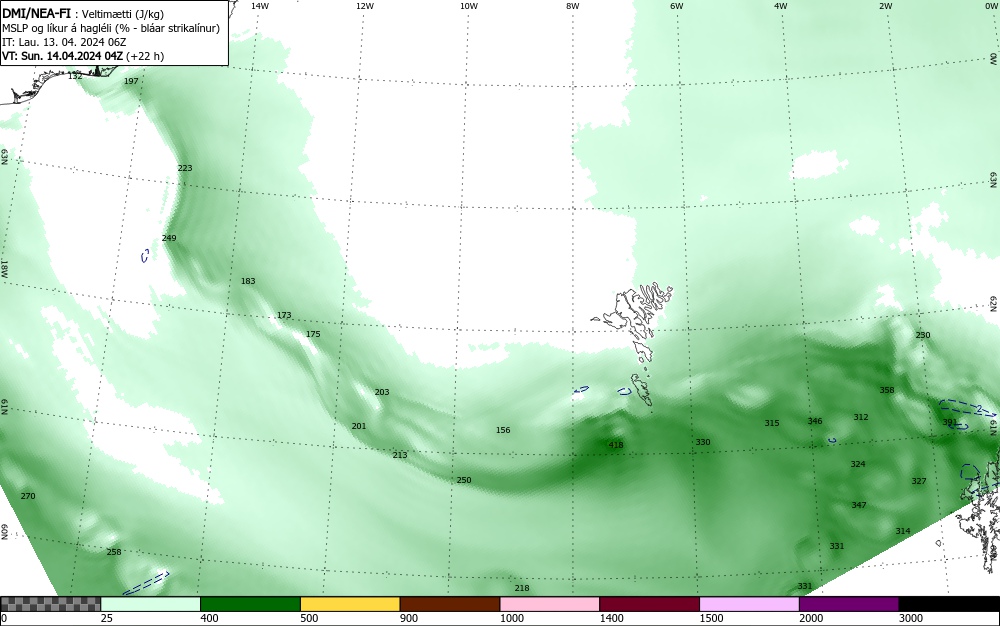Click the purple 2000 legend swatch
Viewport: 1000px width, 626px height.
[849, 604]
